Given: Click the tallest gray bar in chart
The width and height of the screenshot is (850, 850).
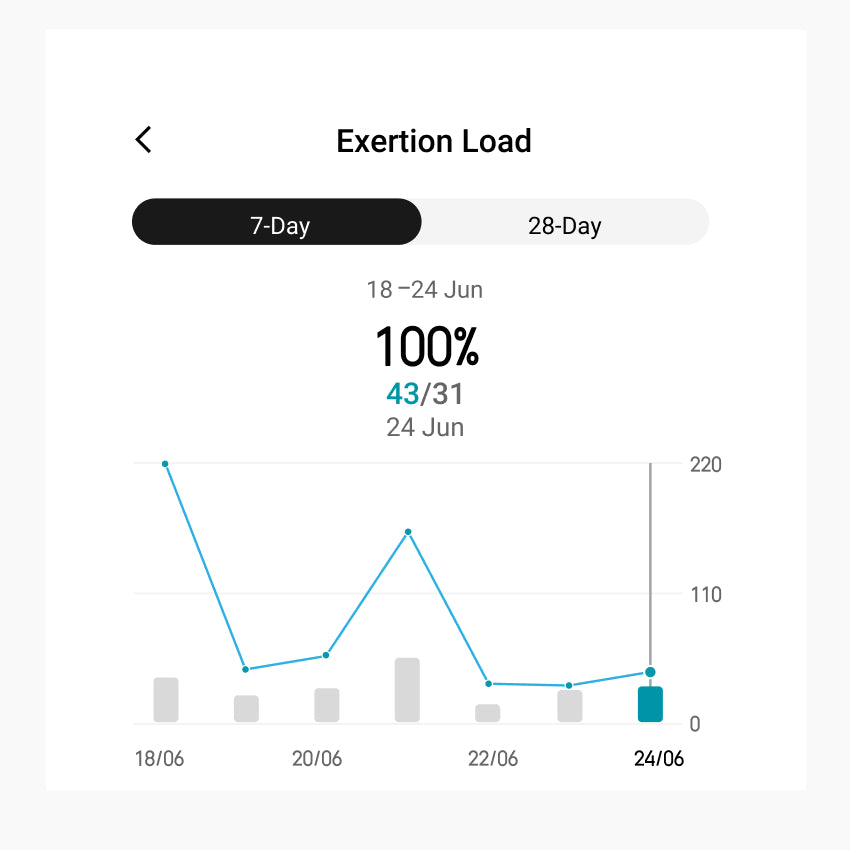Looking at the screenshot, I should click(407, 690).
